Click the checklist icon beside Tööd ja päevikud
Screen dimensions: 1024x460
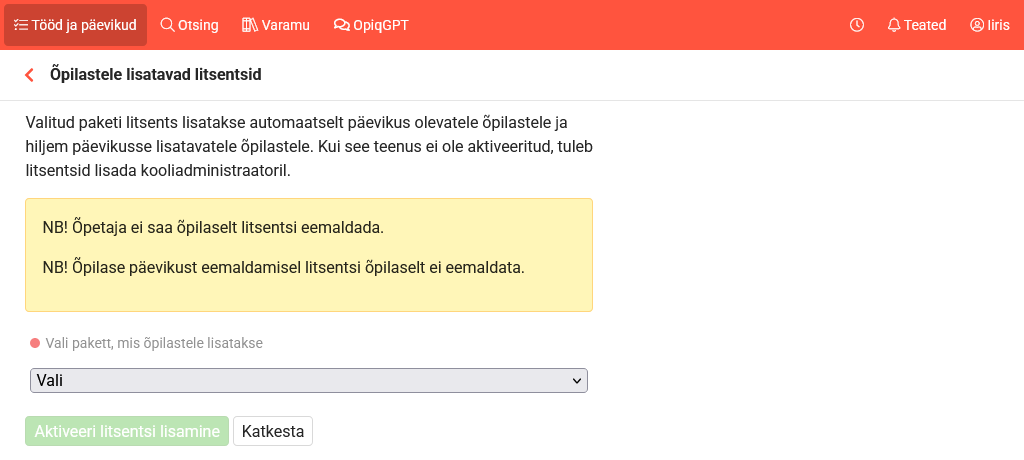coord(20,25)
